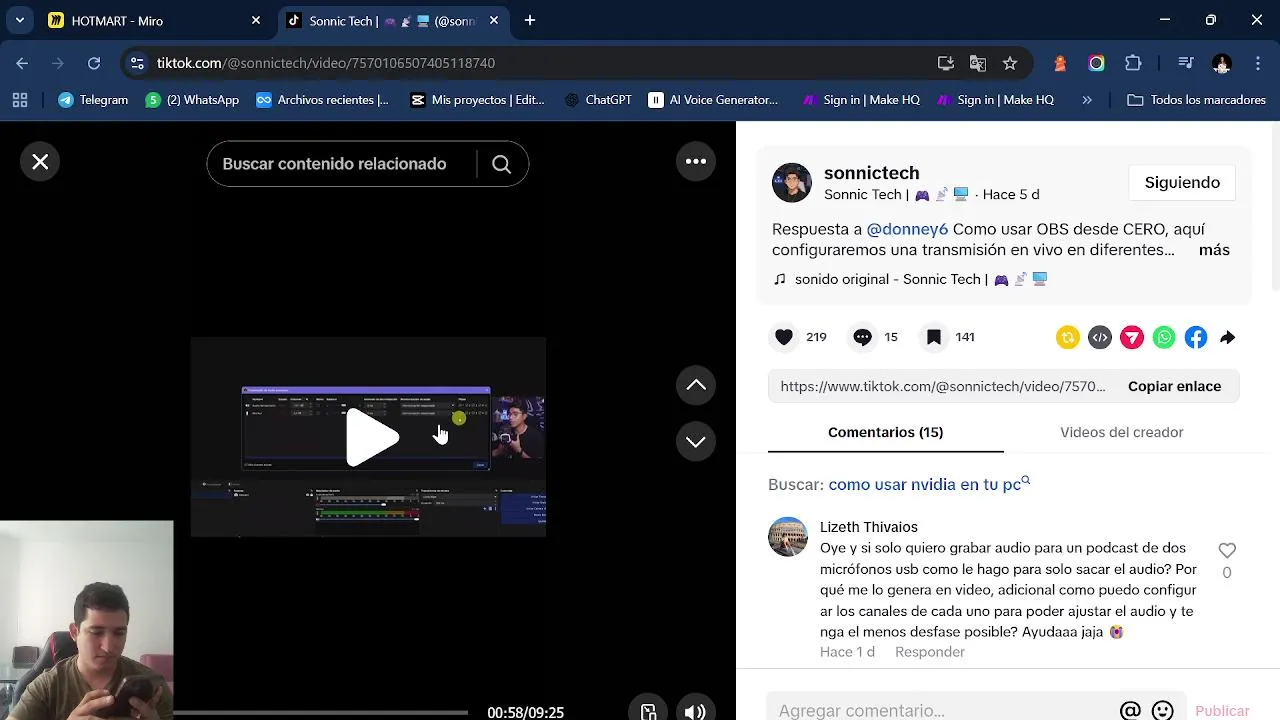Open the AI Voice Generator bookmark

[x=713, y=100]
